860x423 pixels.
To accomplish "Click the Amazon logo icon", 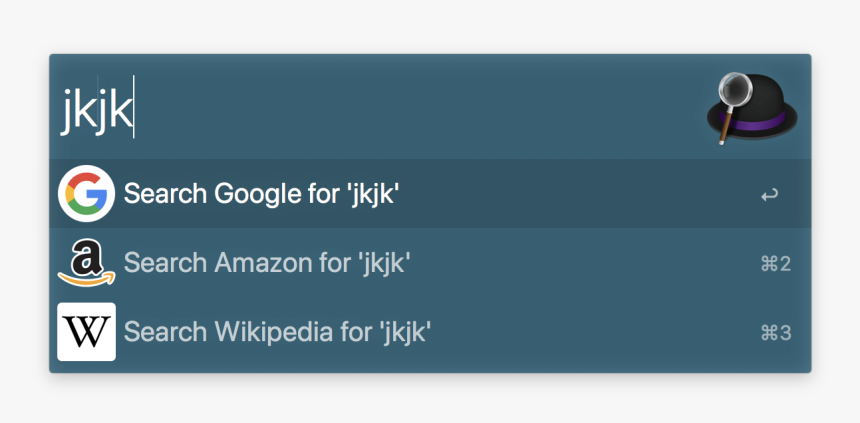I will point(86,262).
